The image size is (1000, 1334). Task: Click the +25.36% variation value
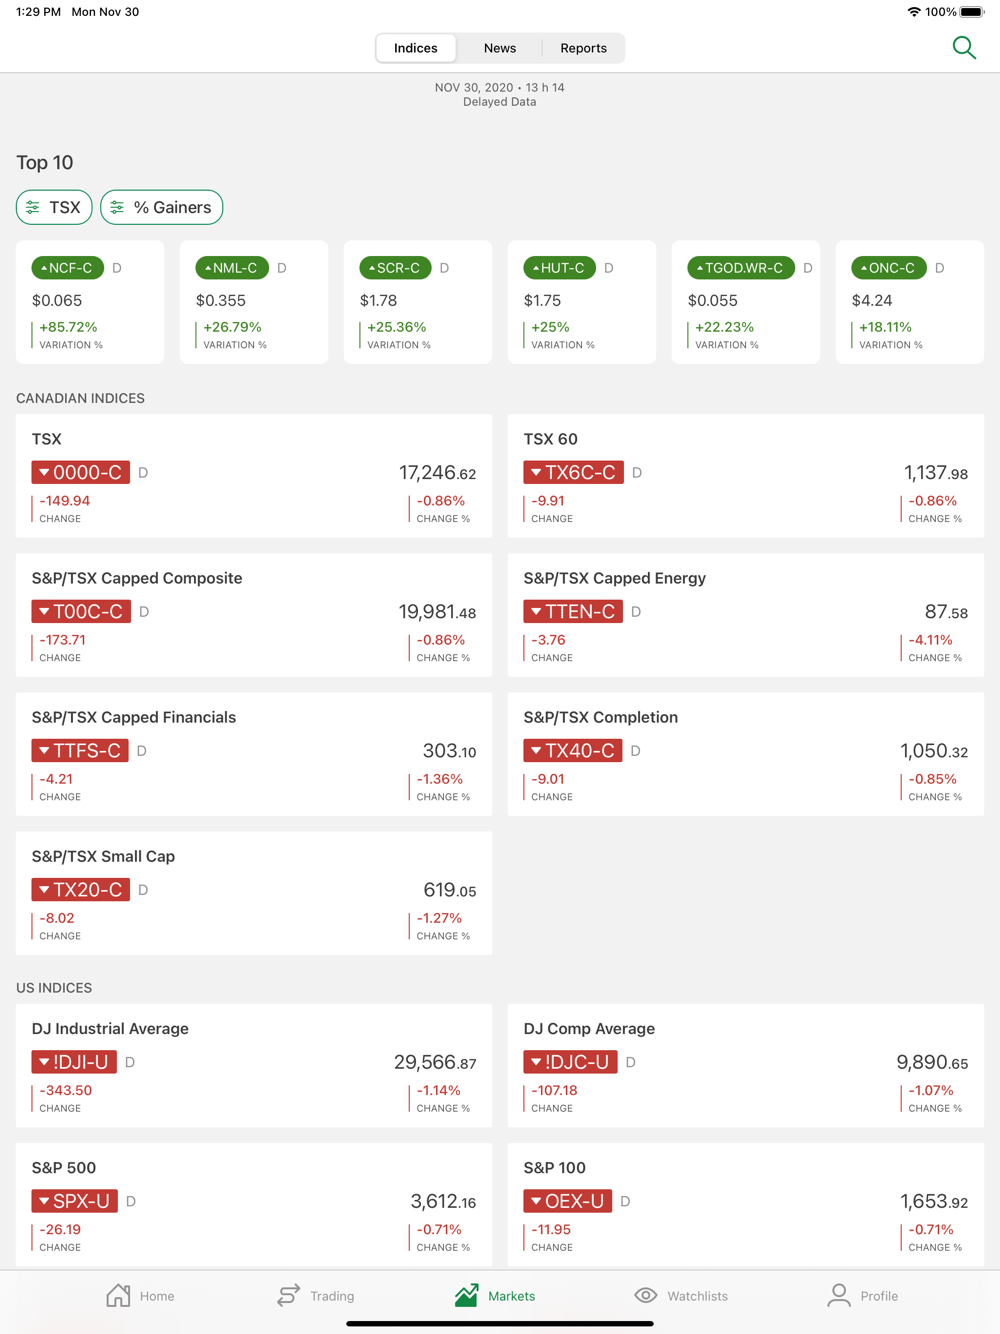point(397,327)
